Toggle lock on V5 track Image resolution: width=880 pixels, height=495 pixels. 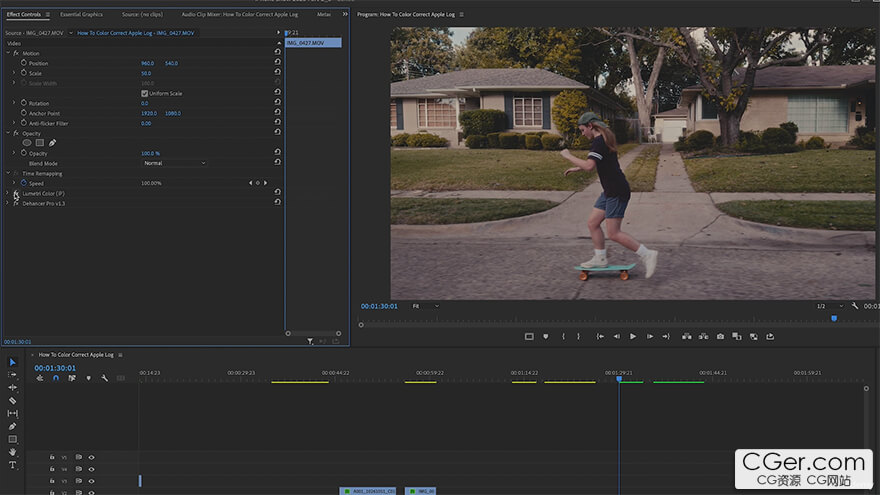(52, 457)
